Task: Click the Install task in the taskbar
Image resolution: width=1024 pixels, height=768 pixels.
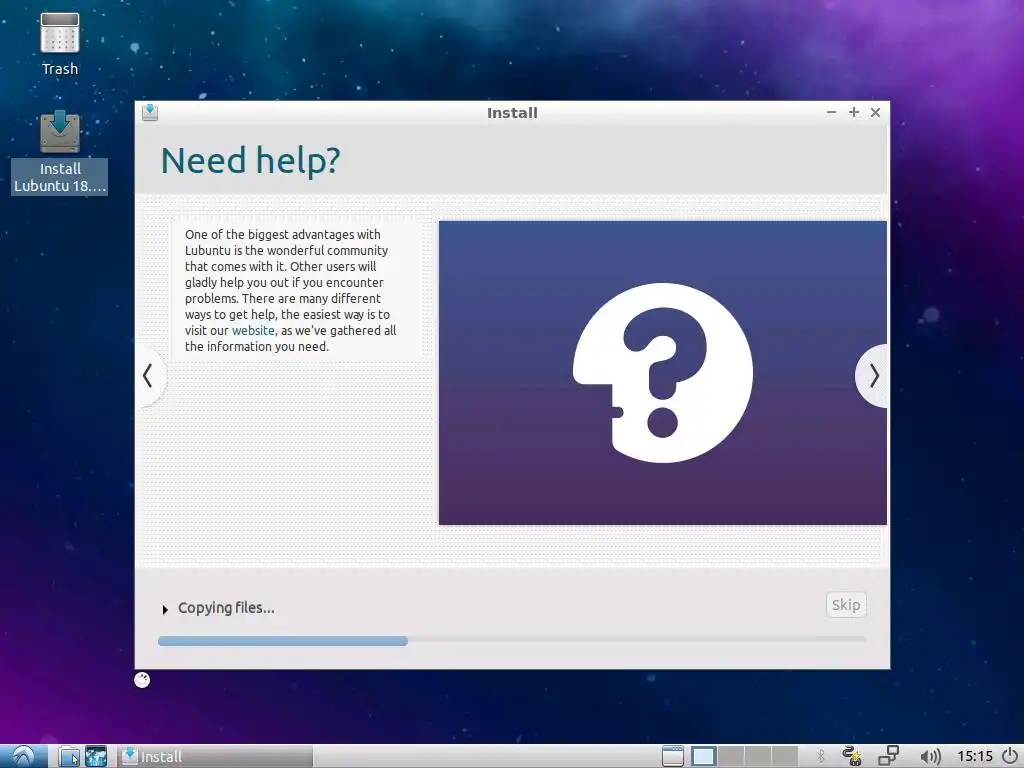Action: [216, 756]
